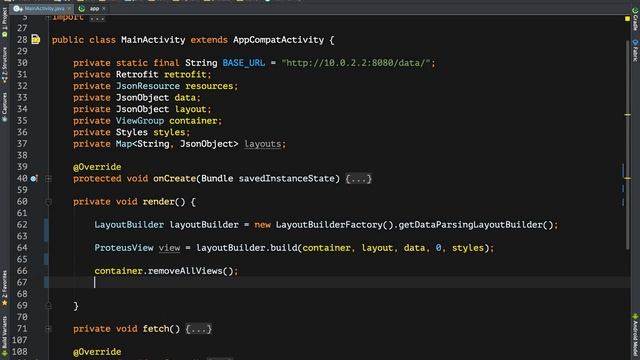Open the Project tool window
The height and width of the screenshot is (360, 640).
(x=4, y=22)
